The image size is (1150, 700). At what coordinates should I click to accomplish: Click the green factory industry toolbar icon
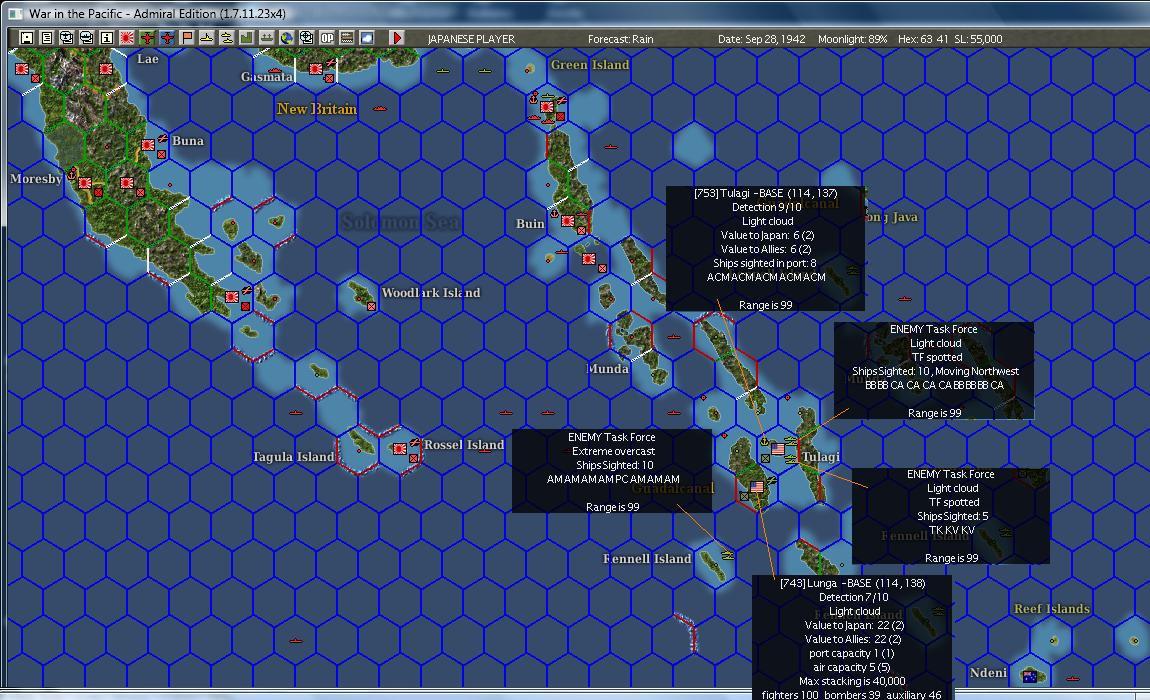(246, 38)
